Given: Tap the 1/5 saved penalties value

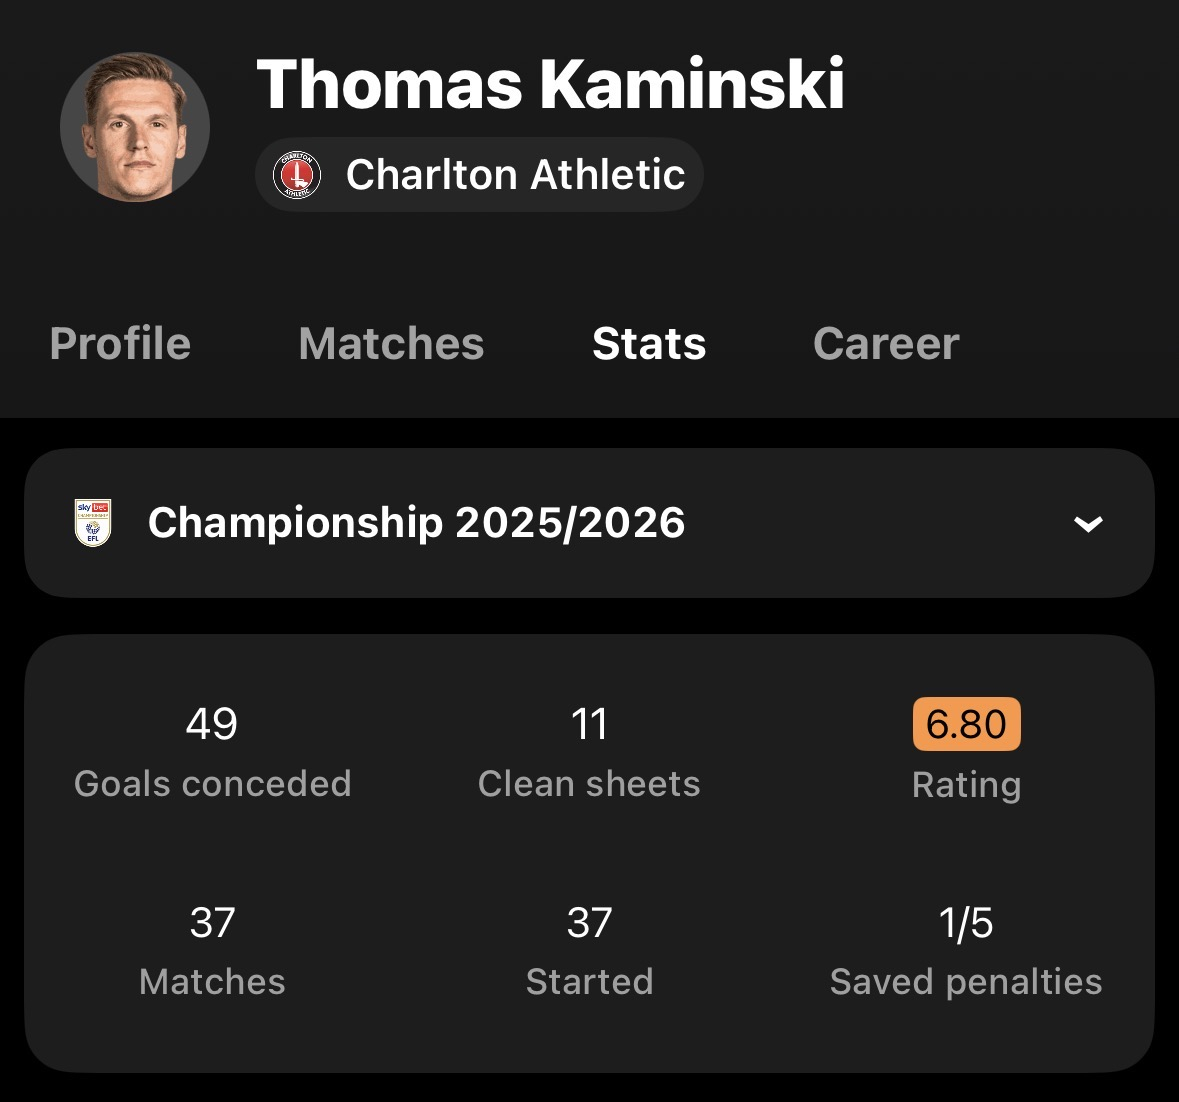Looking at the screenshot, I should coord(966,922).
